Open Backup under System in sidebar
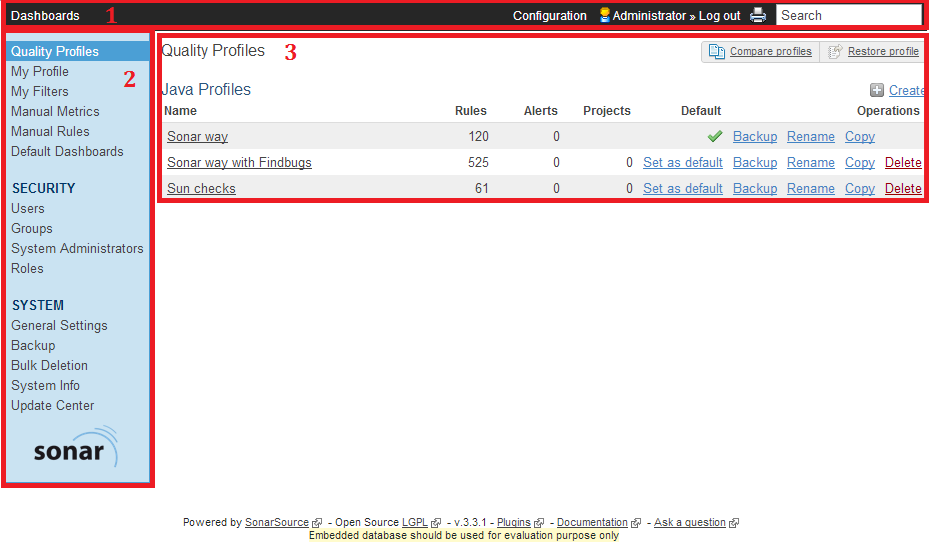The image size is (929, 549). (x=33, y=345)
